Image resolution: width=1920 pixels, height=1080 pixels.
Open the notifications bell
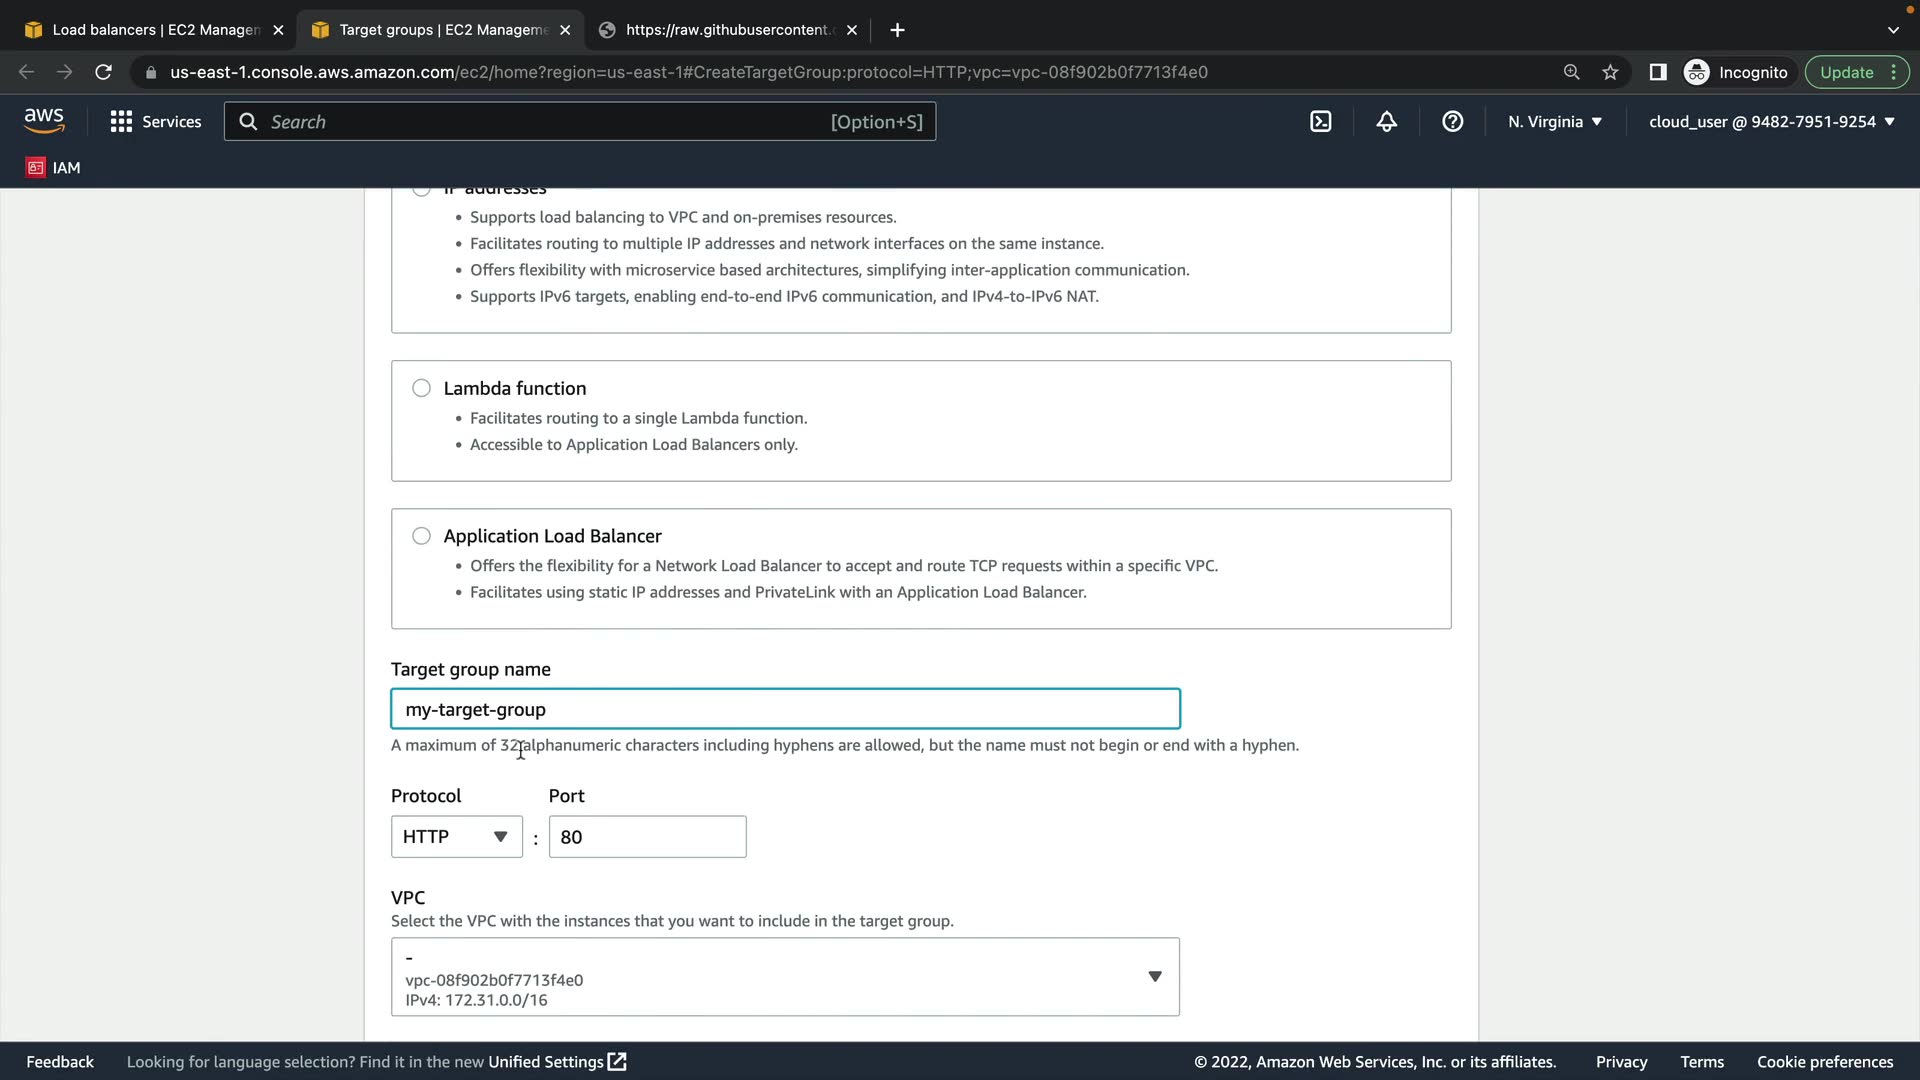[x=1386, y=122]
